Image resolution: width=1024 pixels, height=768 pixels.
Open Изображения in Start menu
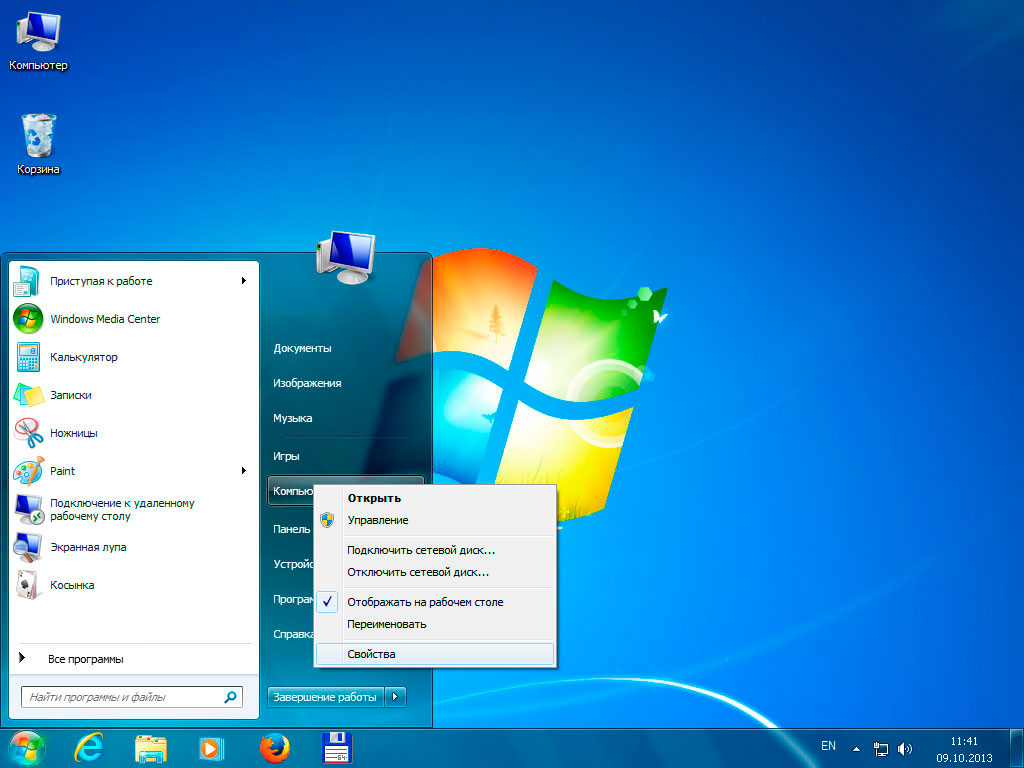(x=307, y=383)
